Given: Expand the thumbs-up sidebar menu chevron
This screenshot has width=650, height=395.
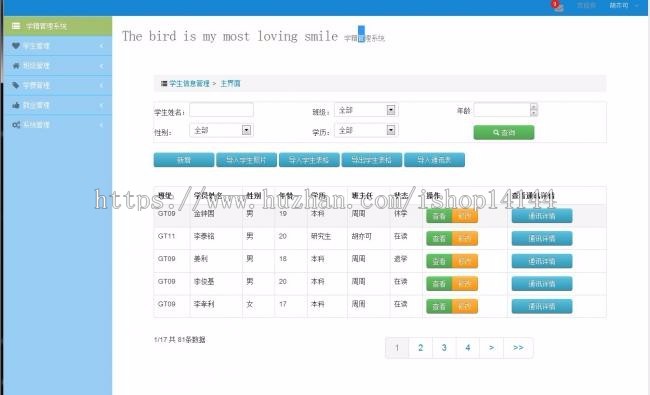Looking at the screenshot, I should [x=102, y=105].
